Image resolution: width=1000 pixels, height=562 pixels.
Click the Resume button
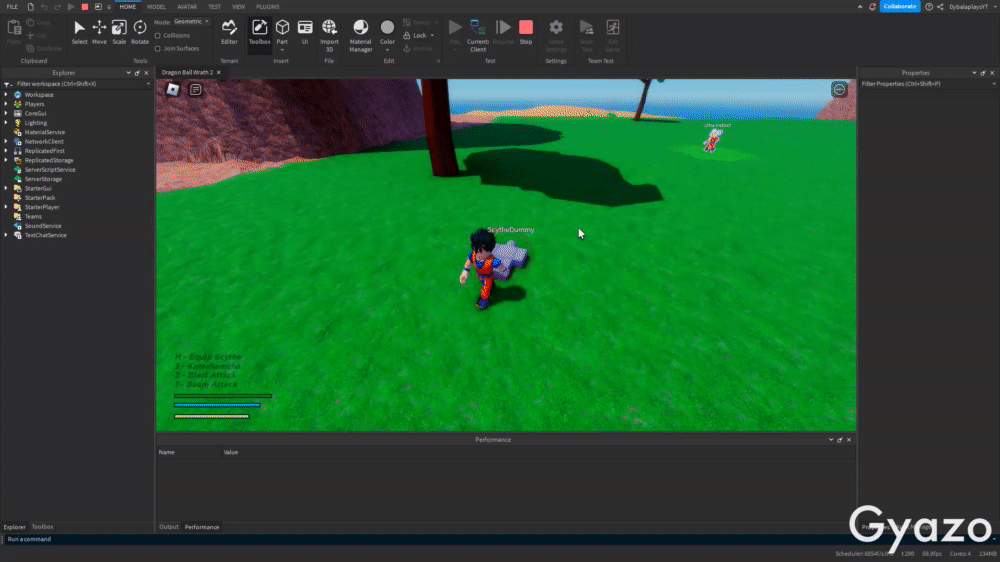pyautogui.click(x=503, y=32)
